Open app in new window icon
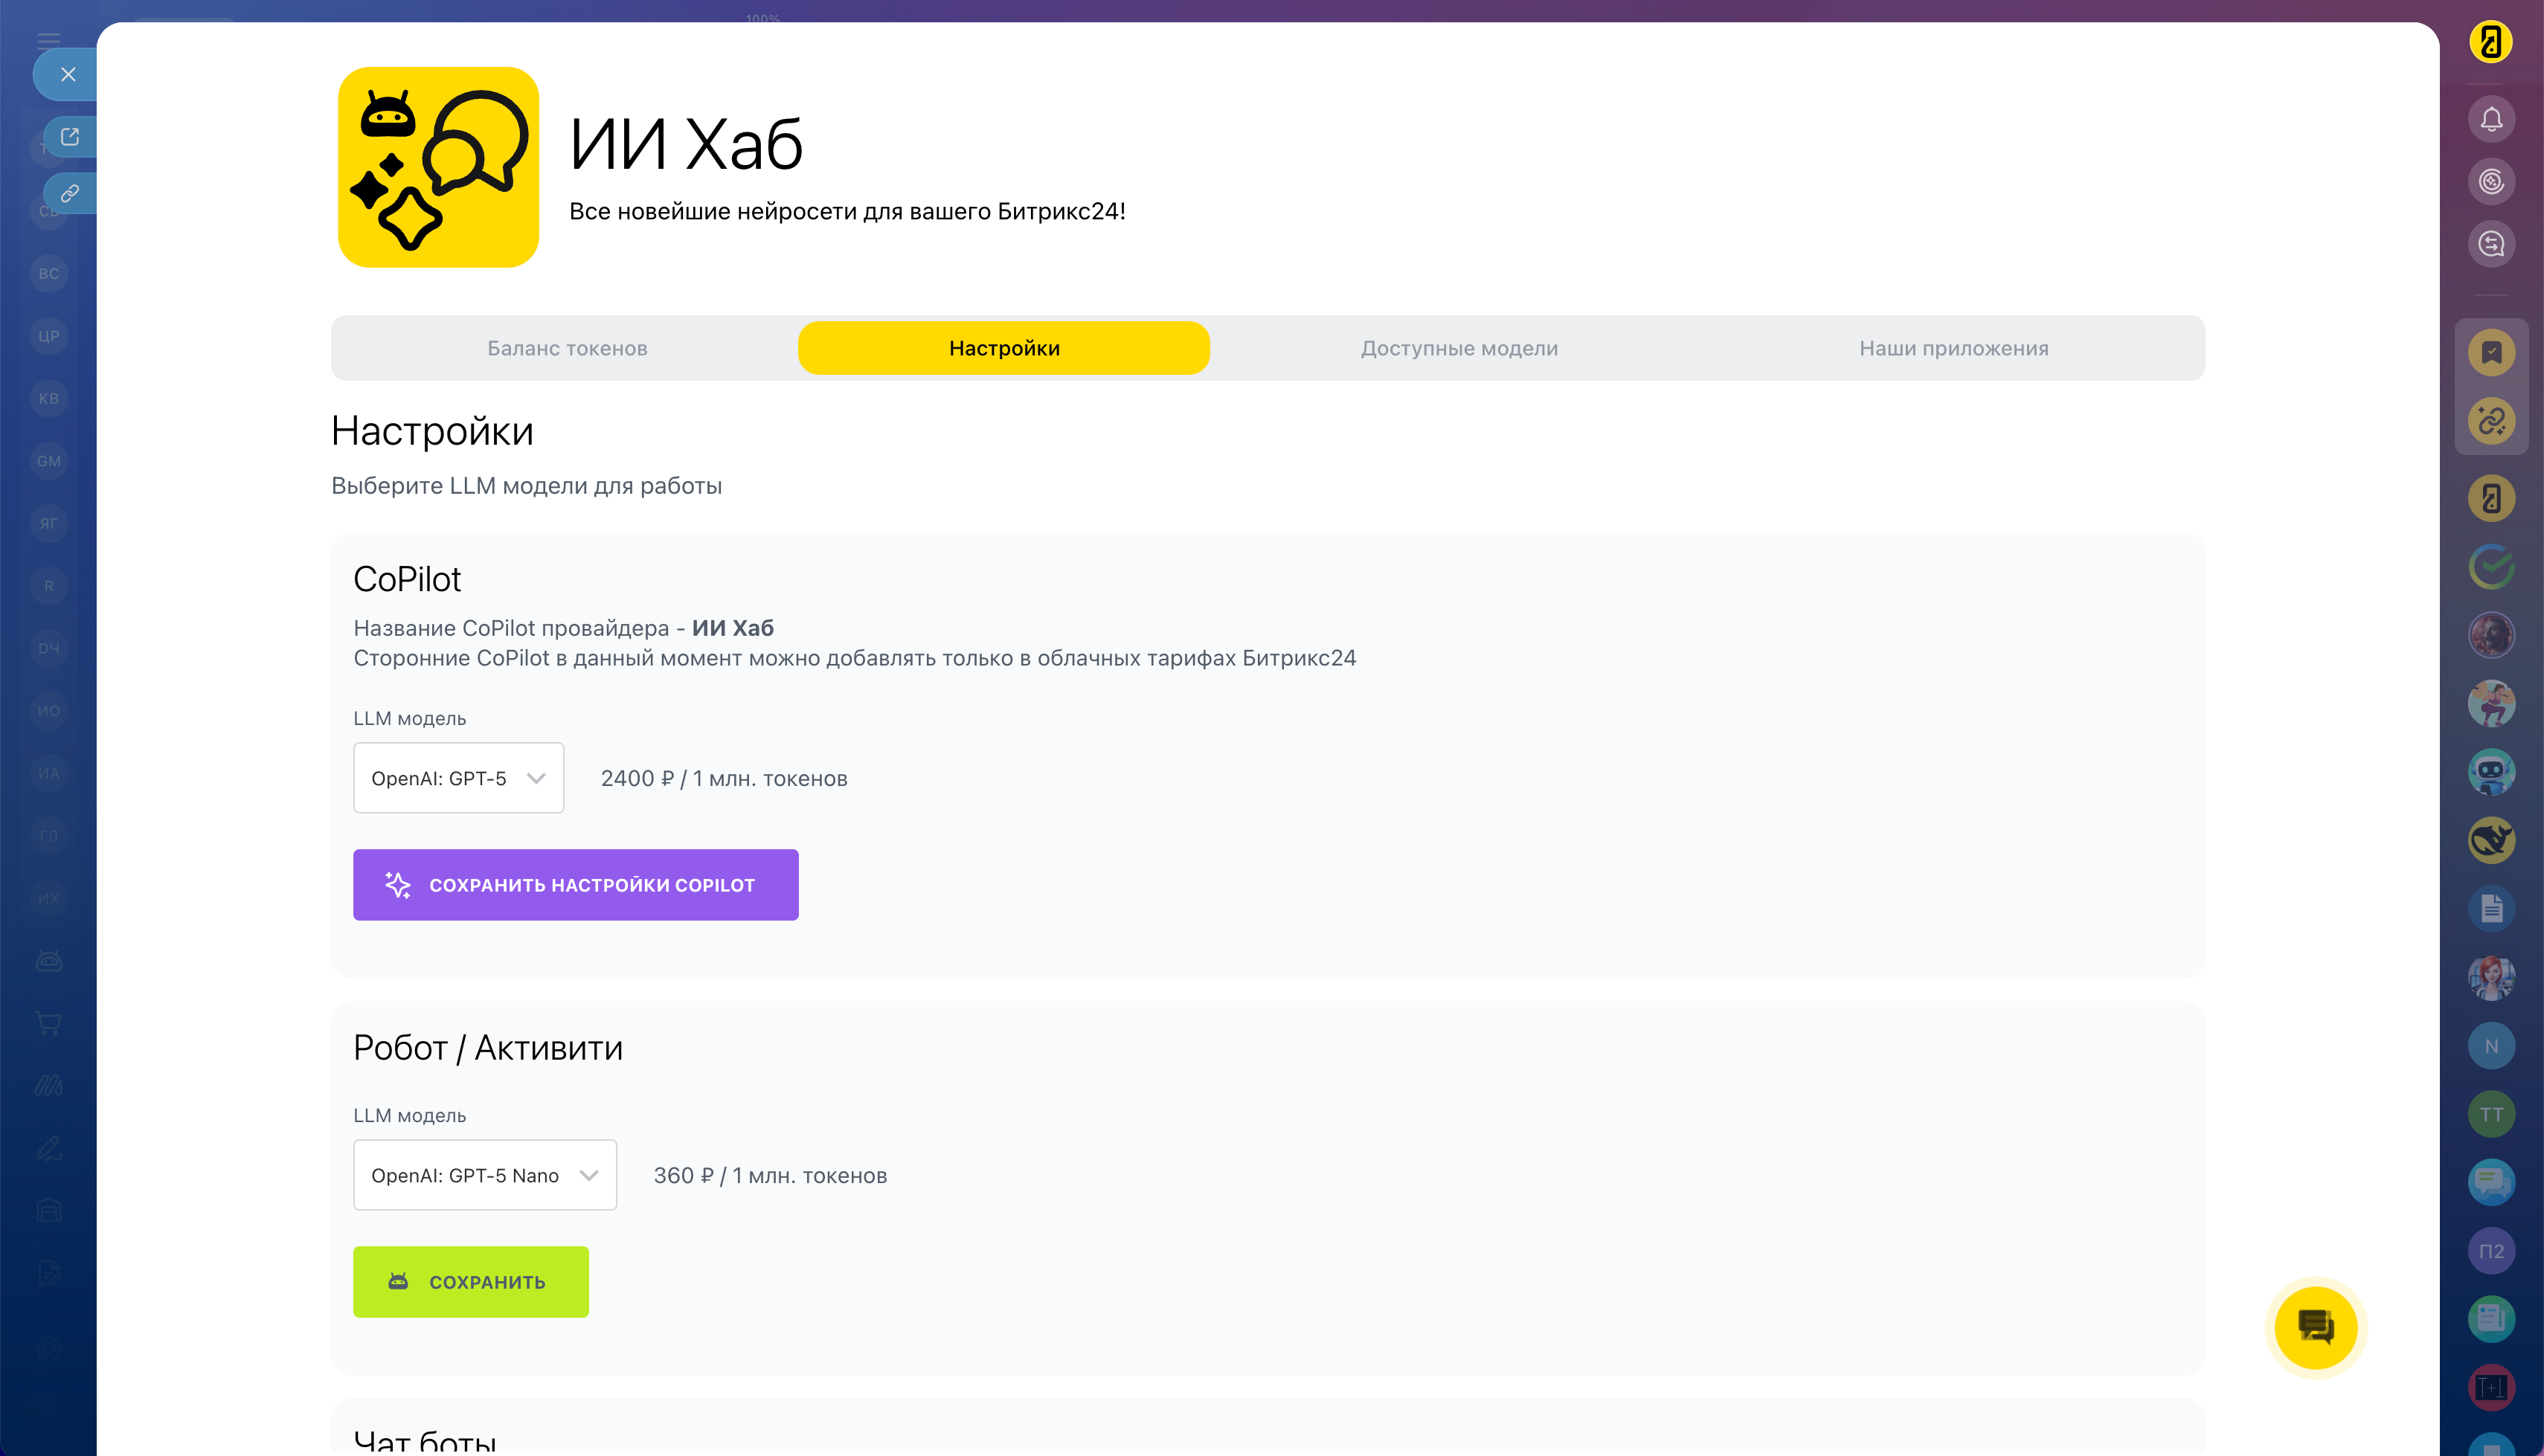The height and width of the screenshot is (1456, 2544). point(70,137)
